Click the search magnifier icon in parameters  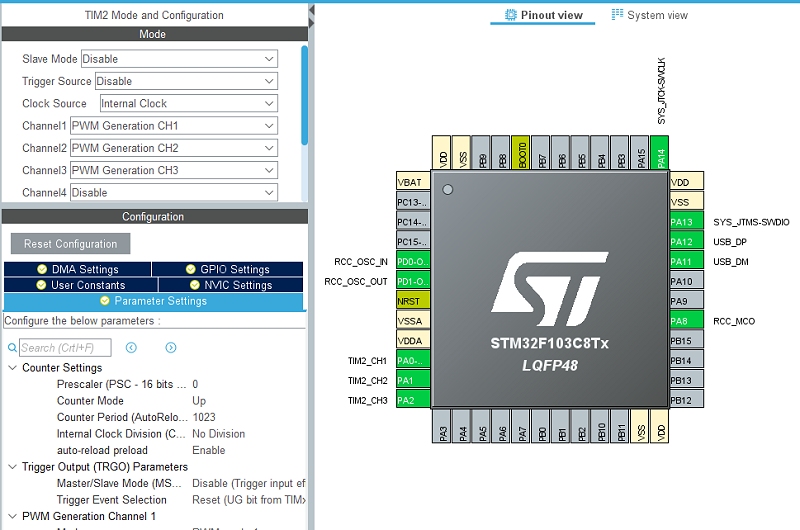pos(12,348)
